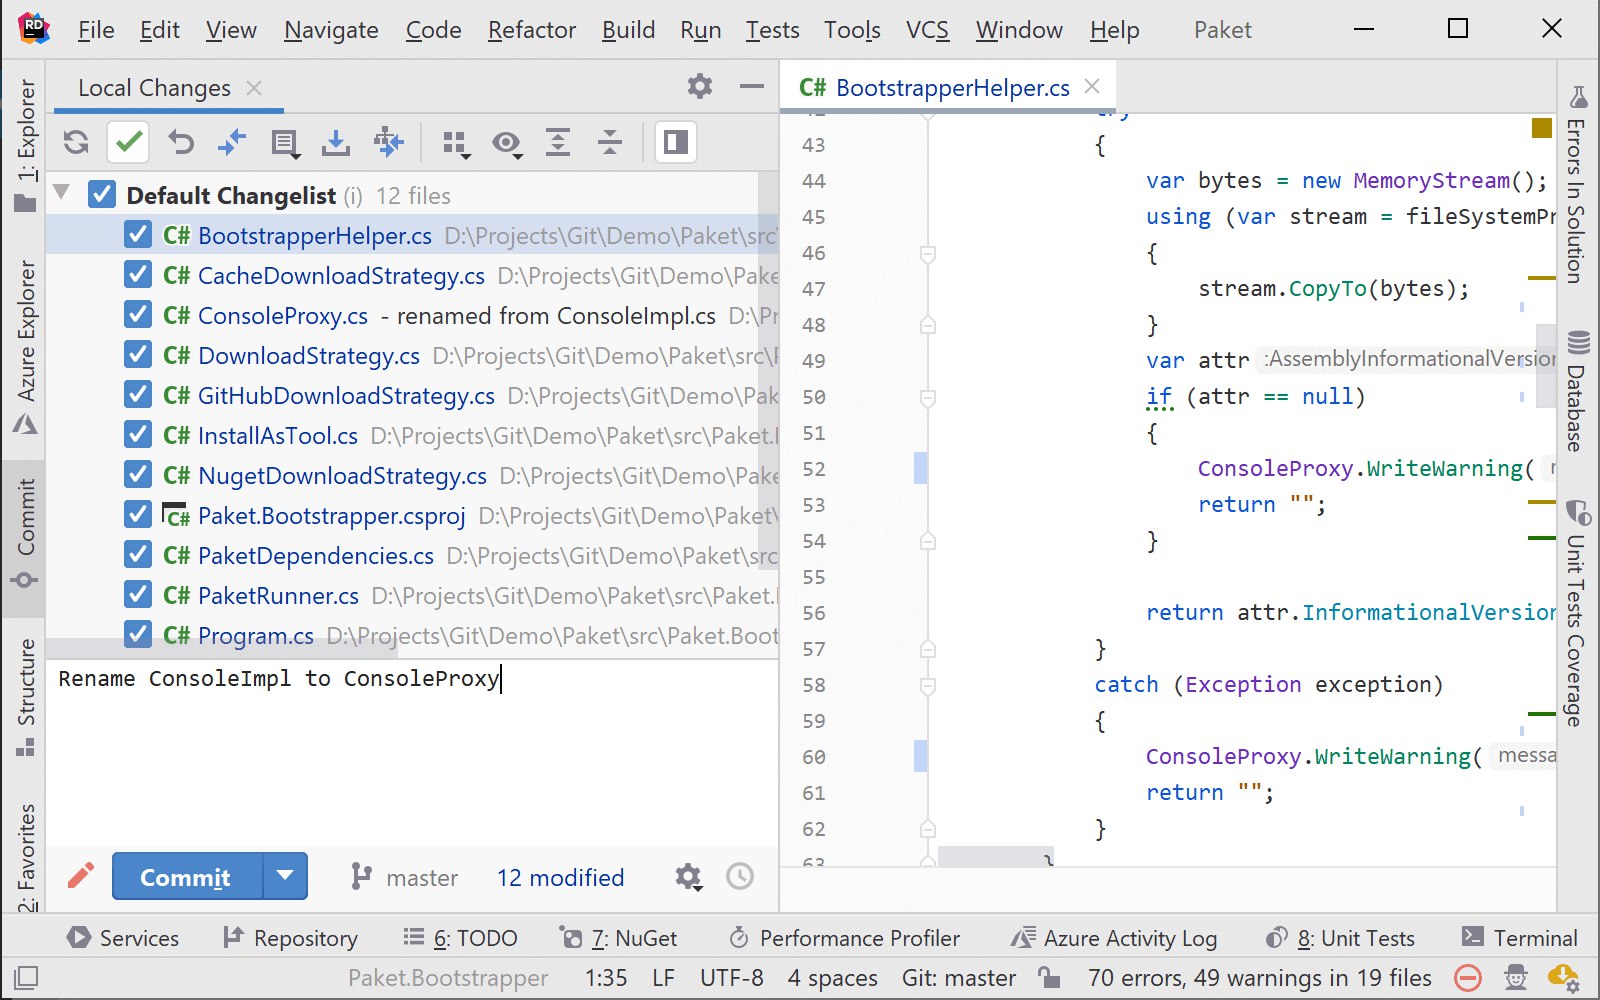The width and height of the screenshot is (1600, 1000).
Task: Click the Update project arrows icon
Action: [x=388, y=143]
